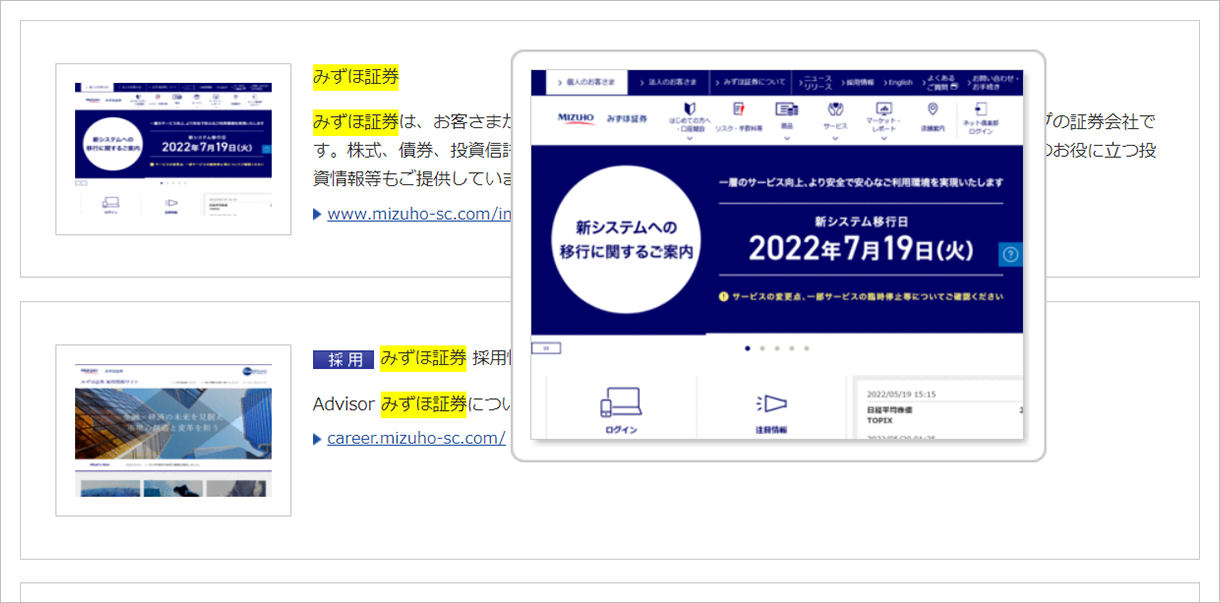
Task: Expand the chevron under マーケット・レポート
Action: tap(884, 139)
